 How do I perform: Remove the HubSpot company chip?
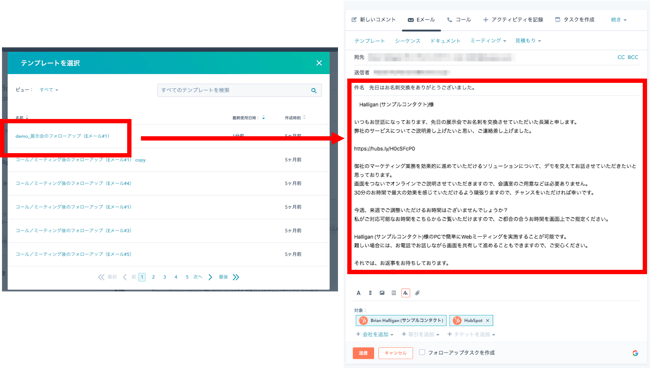click(x=488, y=320)
